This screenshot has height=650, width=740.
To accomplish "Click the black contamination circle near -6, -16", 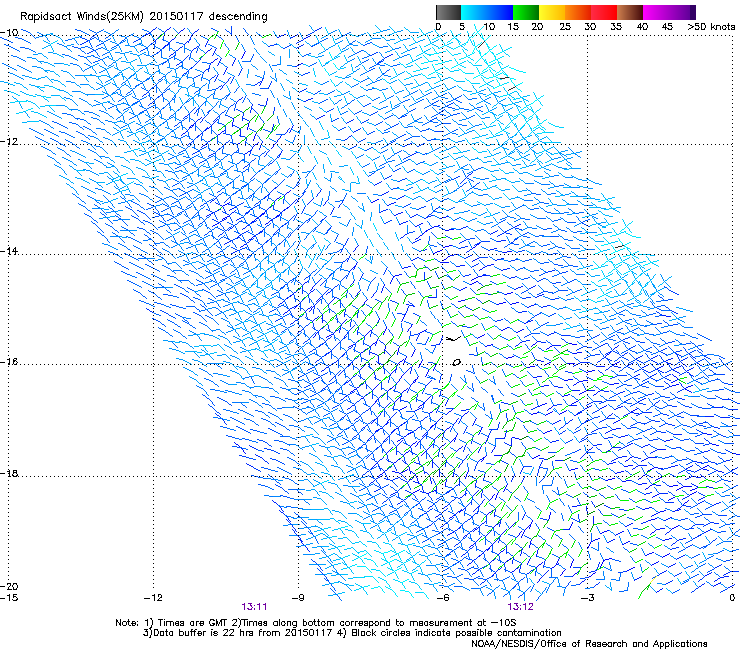I will (x=456, y=363).
